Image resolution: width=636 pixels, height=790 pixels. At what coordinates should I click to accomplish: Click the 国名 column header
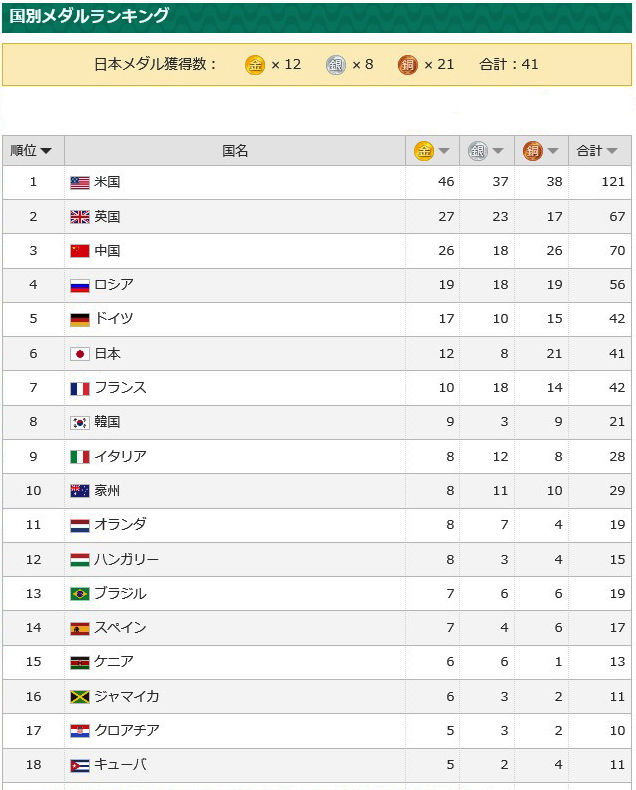pyautogui.click(x=235, y=151)
